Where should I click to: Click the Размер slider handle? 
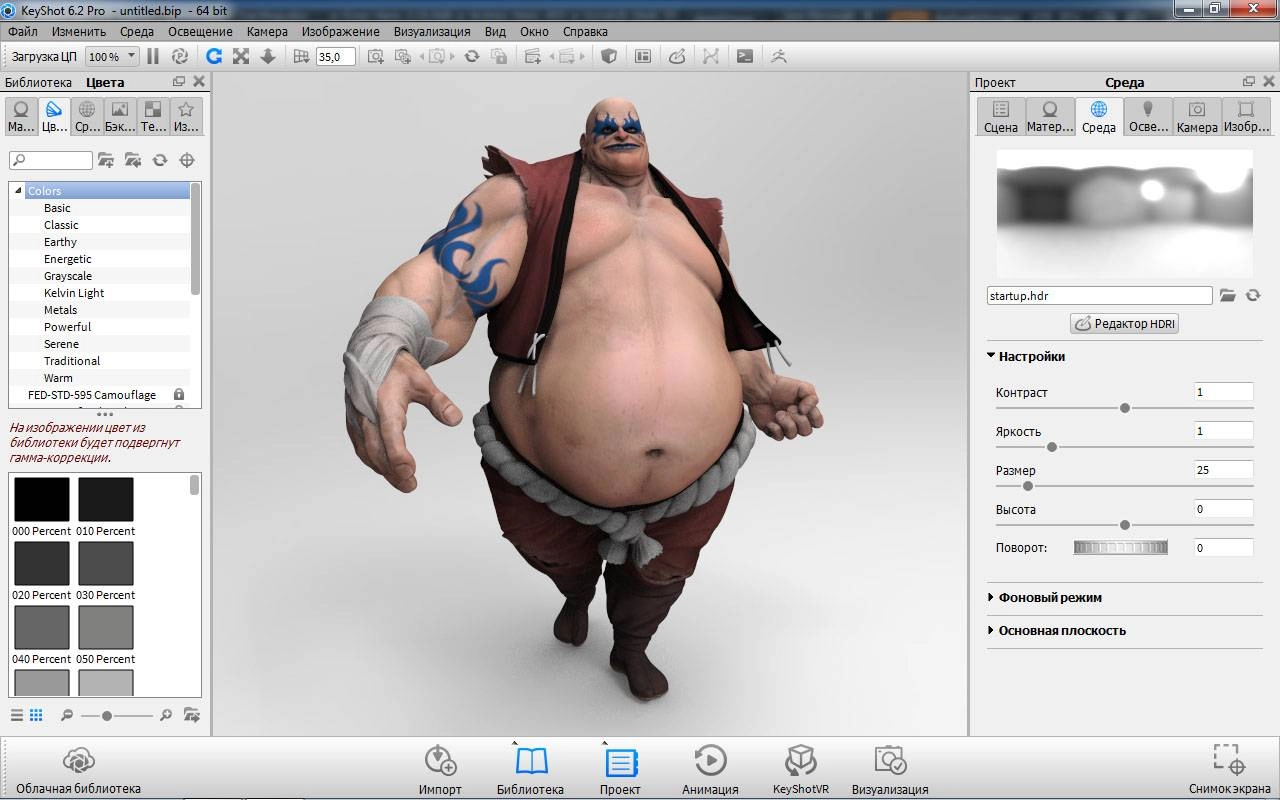[1028, 486]
